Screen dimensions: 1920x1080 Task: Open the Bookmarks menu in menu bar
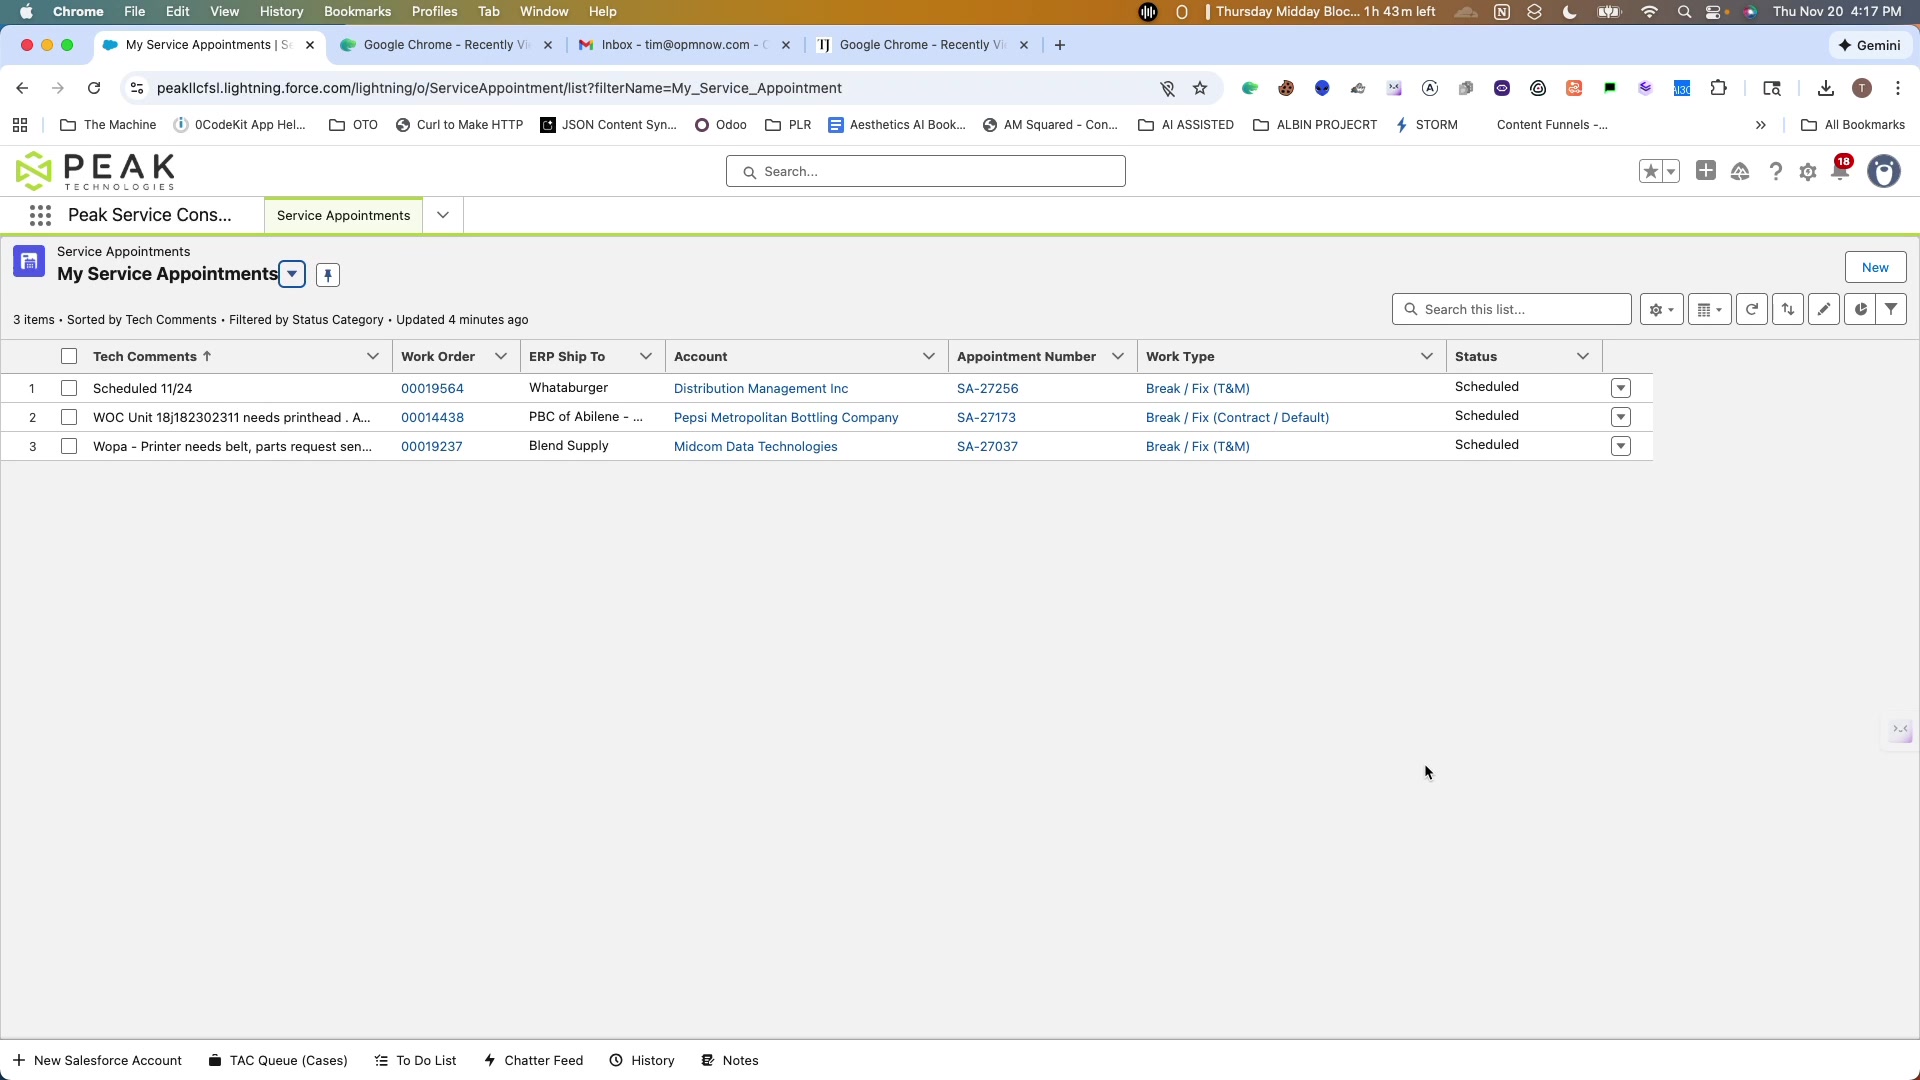point(357,12)
